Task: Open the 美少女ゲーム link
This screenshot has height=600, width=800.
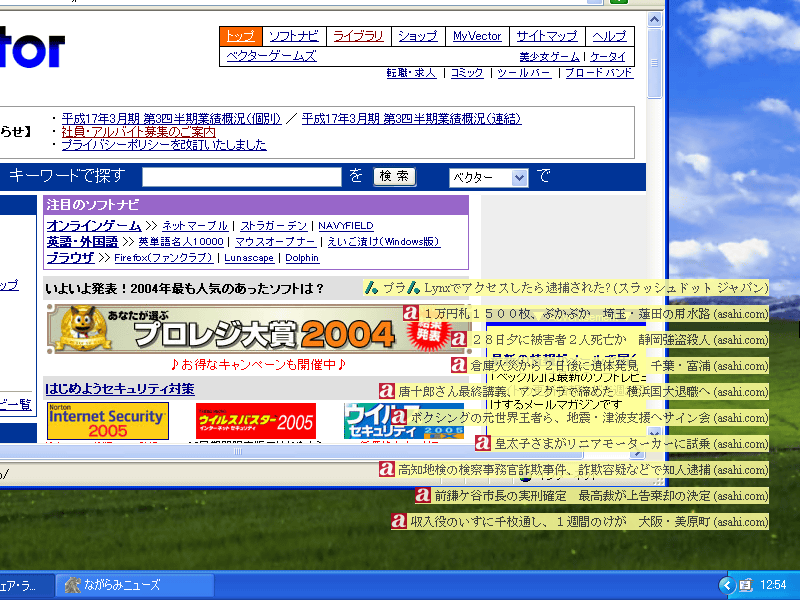Action: [549, 57]
